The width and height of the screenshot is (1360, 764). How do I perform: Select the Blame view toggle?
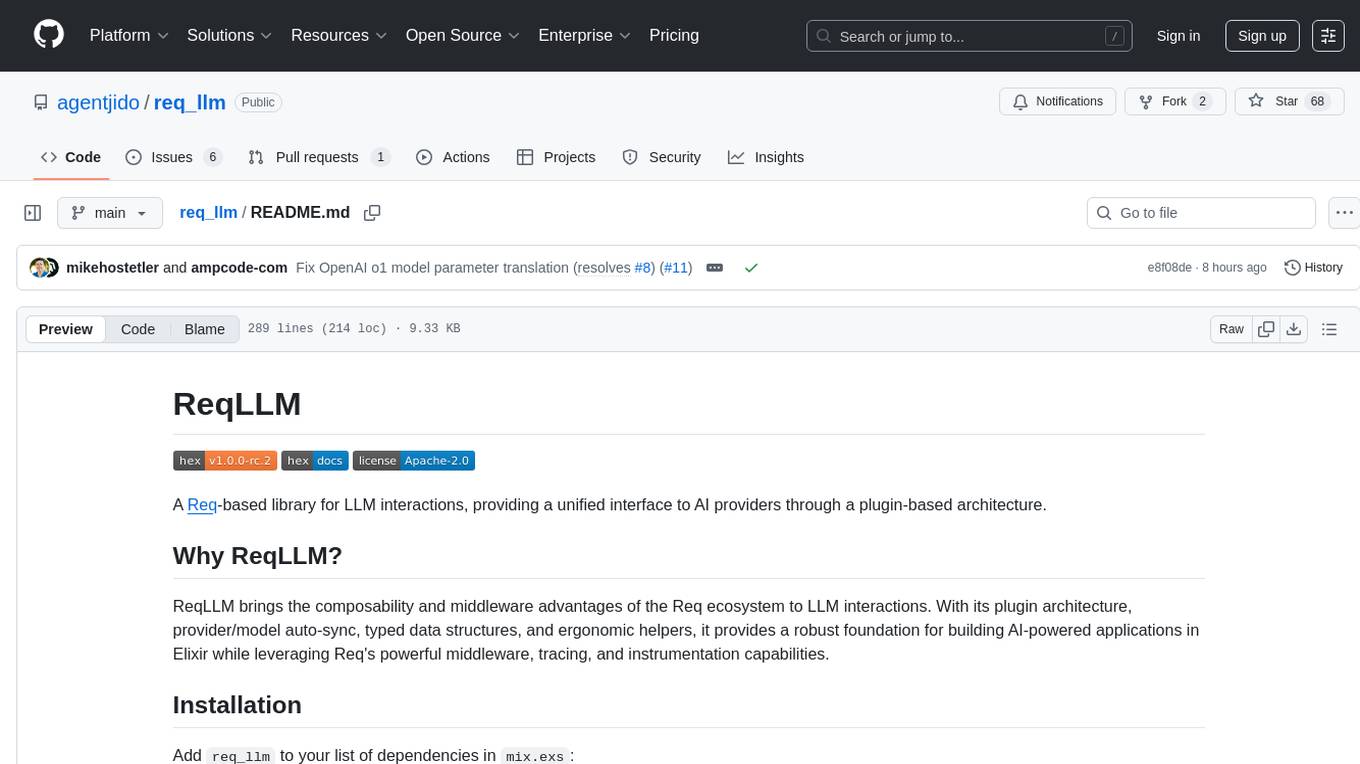coord(204,329)
